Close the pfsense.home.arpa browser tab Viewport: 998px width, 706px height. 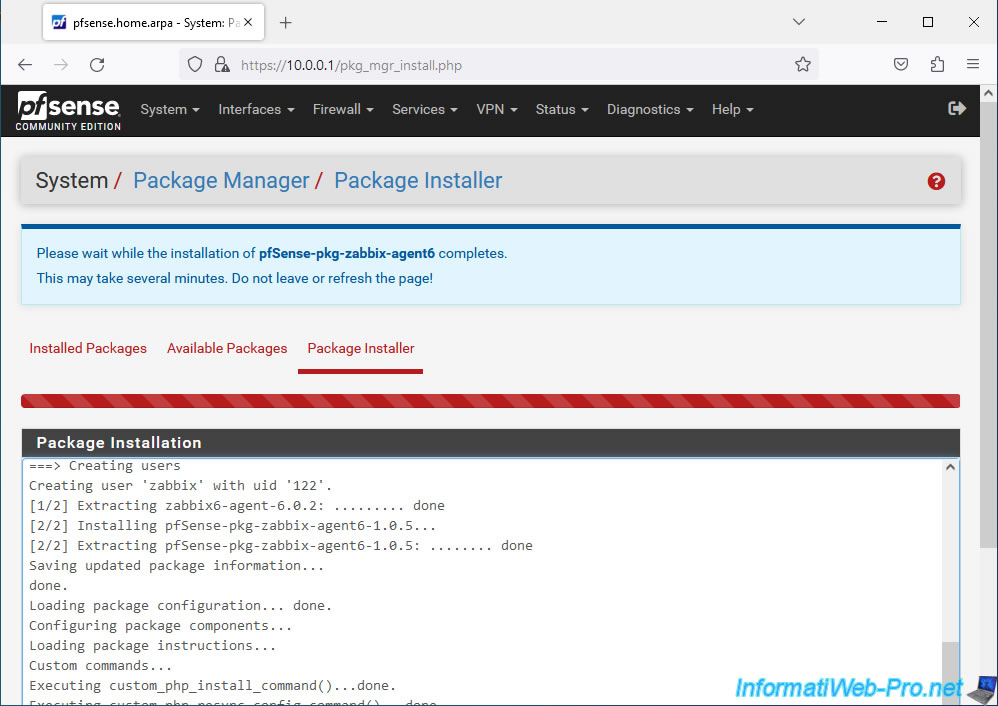point(248,22)
